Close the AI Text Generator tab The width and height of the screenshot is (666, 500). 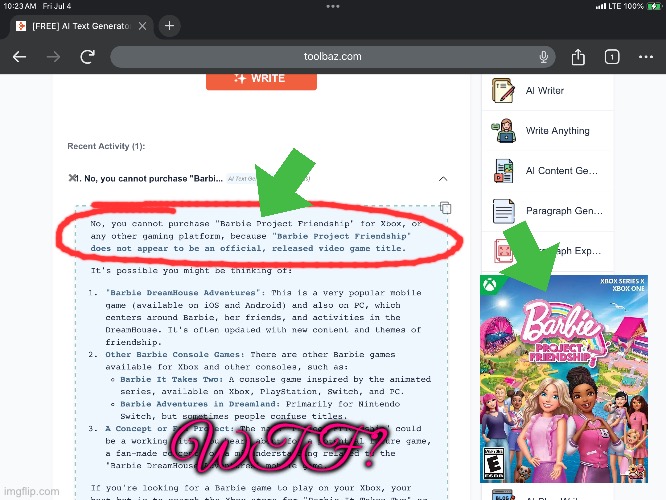tap(143, 26)
